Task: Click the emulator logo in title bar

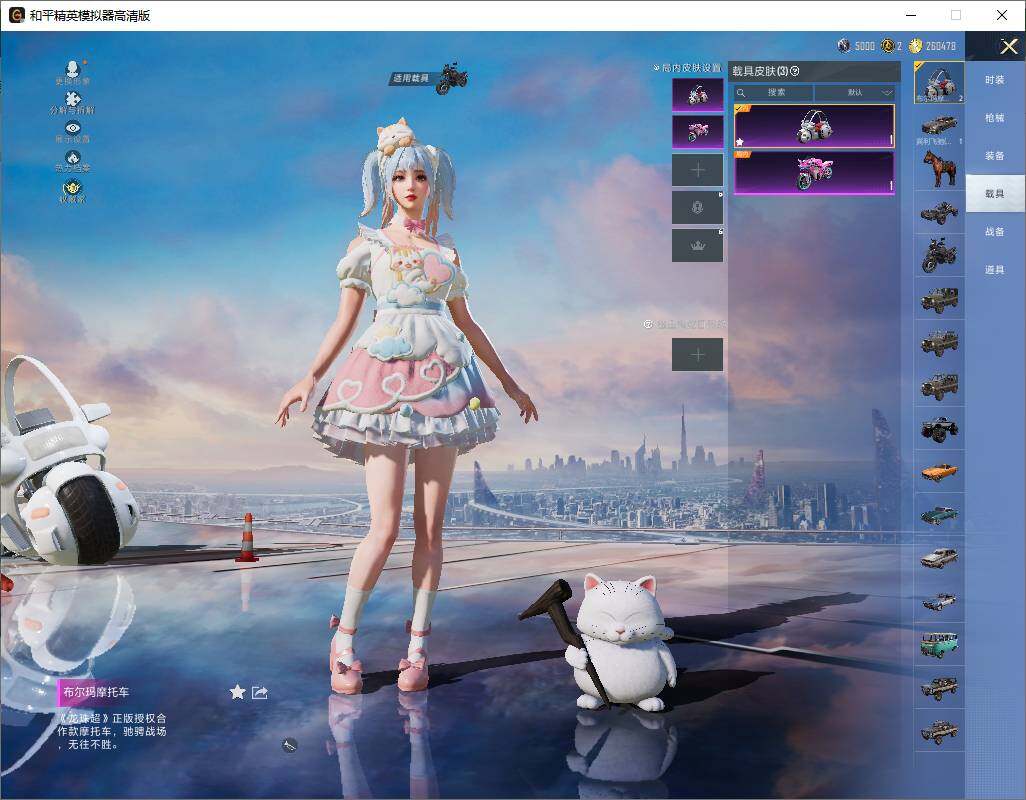Action: (x=16, y=15)
